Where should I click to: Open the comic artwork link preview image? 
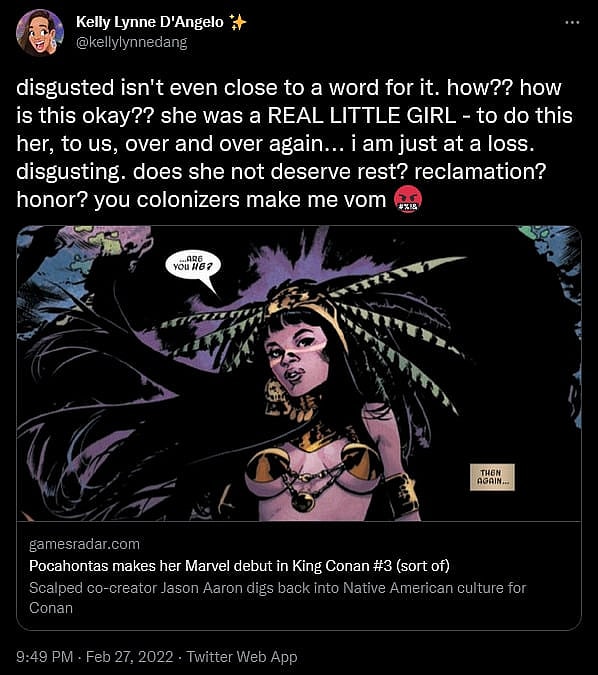(299, 373)
